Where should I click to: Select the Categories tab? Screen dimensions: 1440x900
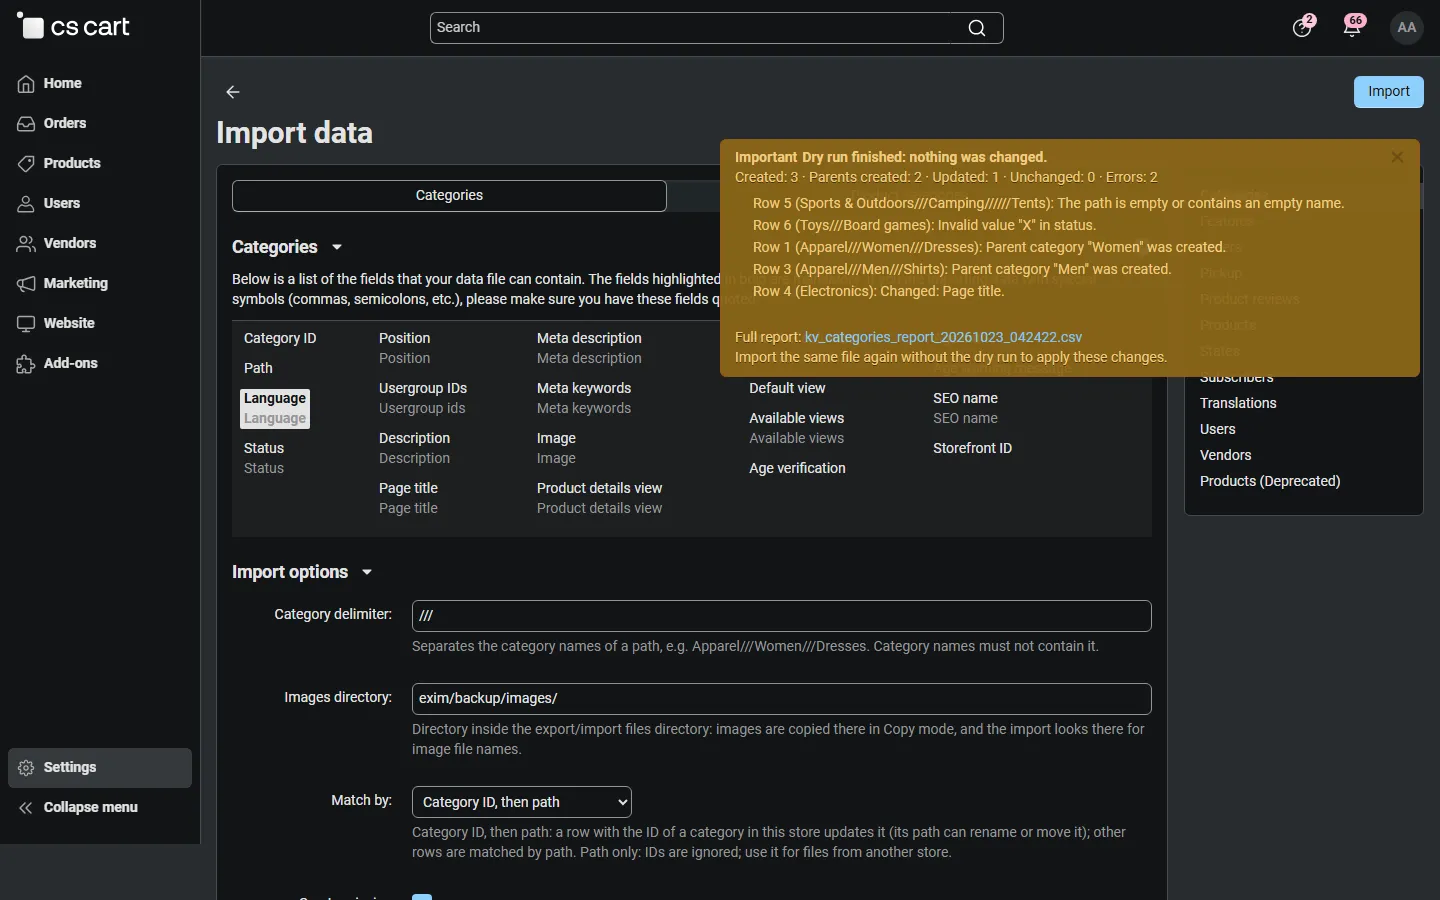449,196
